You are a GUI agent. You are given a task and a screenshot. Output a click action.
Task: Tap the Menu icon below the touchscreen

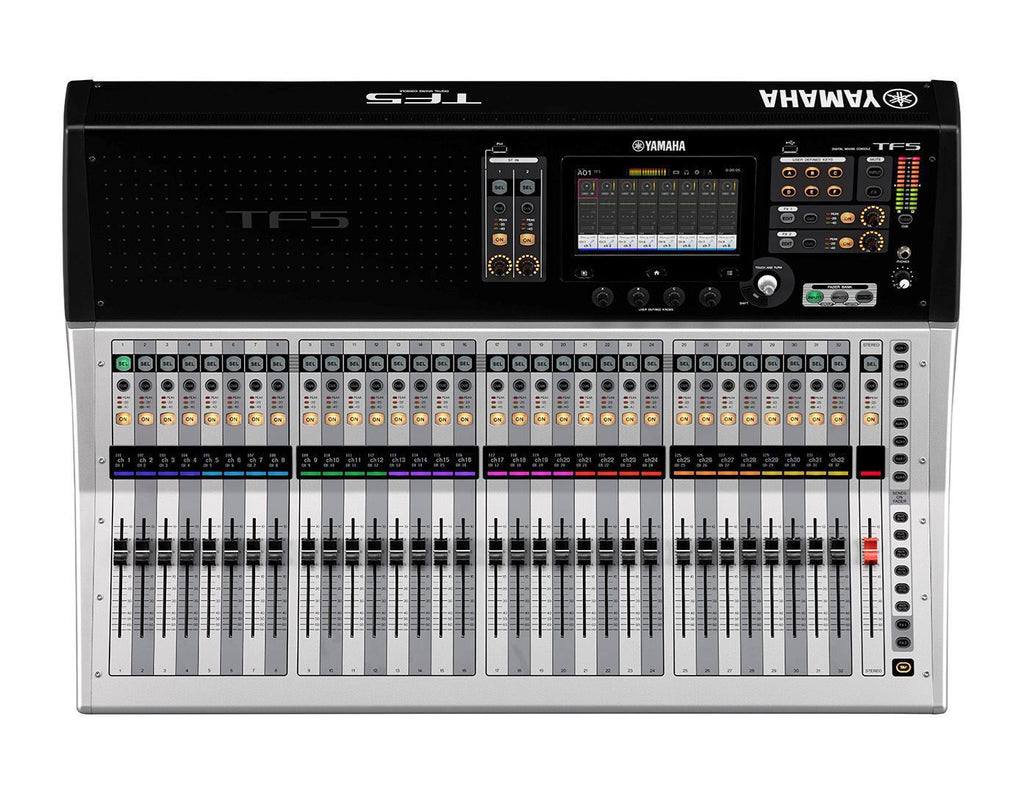click(x=730, y=272)
